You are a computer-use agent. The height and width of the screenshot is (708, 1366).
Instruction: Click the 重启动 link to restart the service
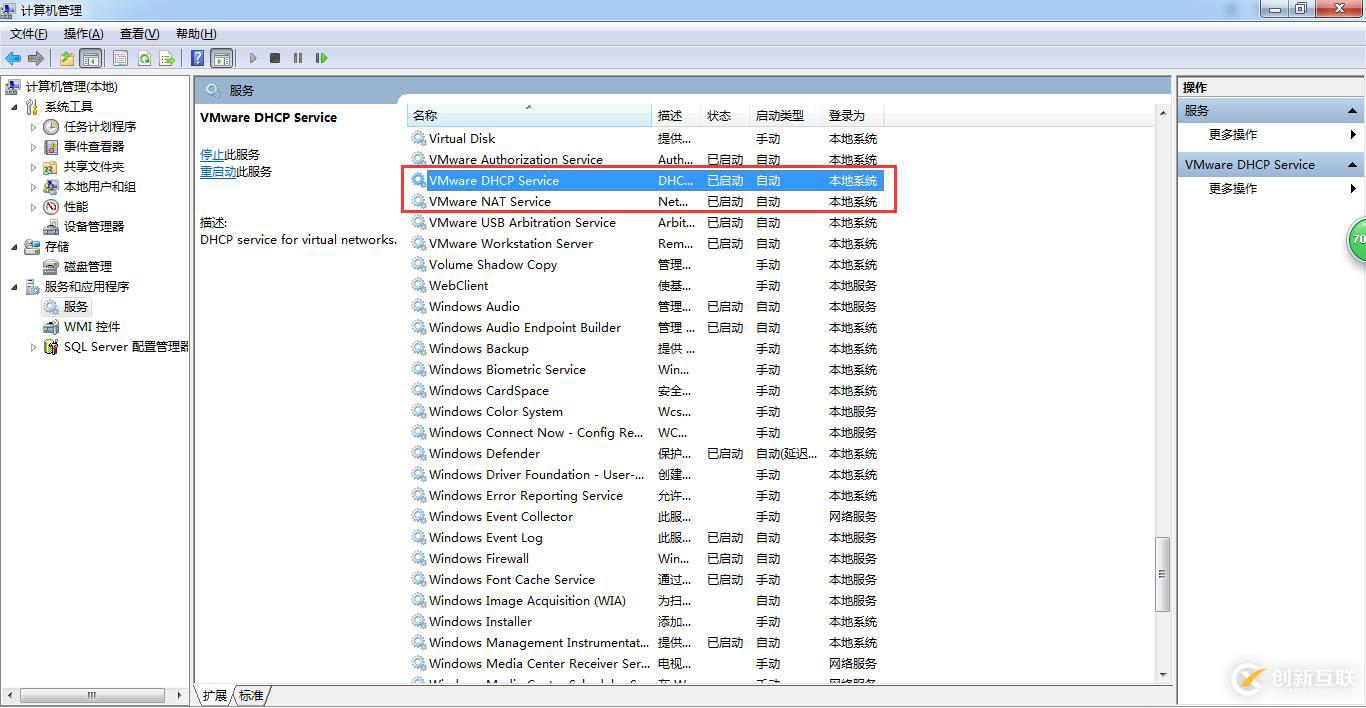click(218, 171)
